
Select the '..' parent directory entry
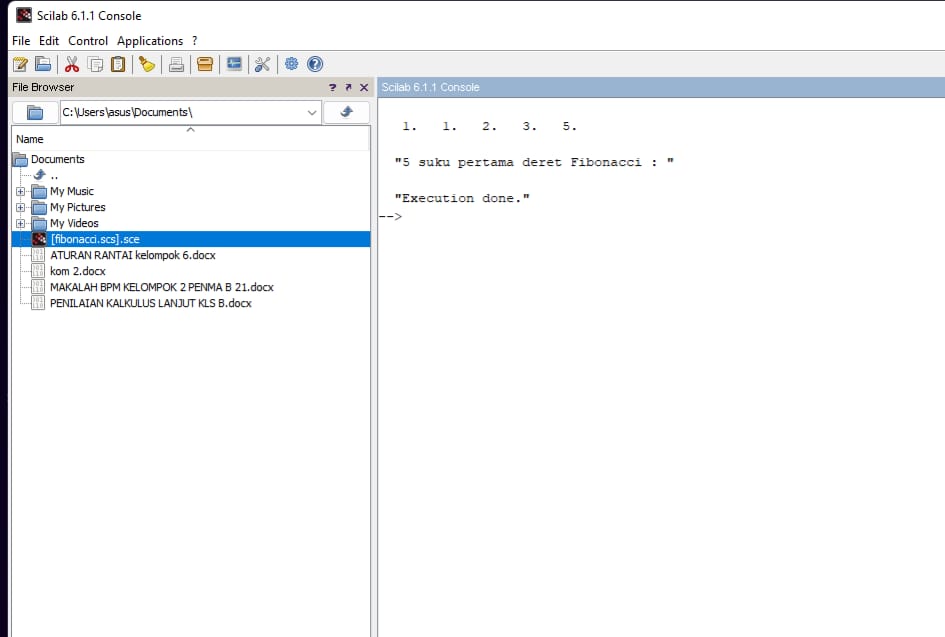pyautogui.click(x=54, y=175)
